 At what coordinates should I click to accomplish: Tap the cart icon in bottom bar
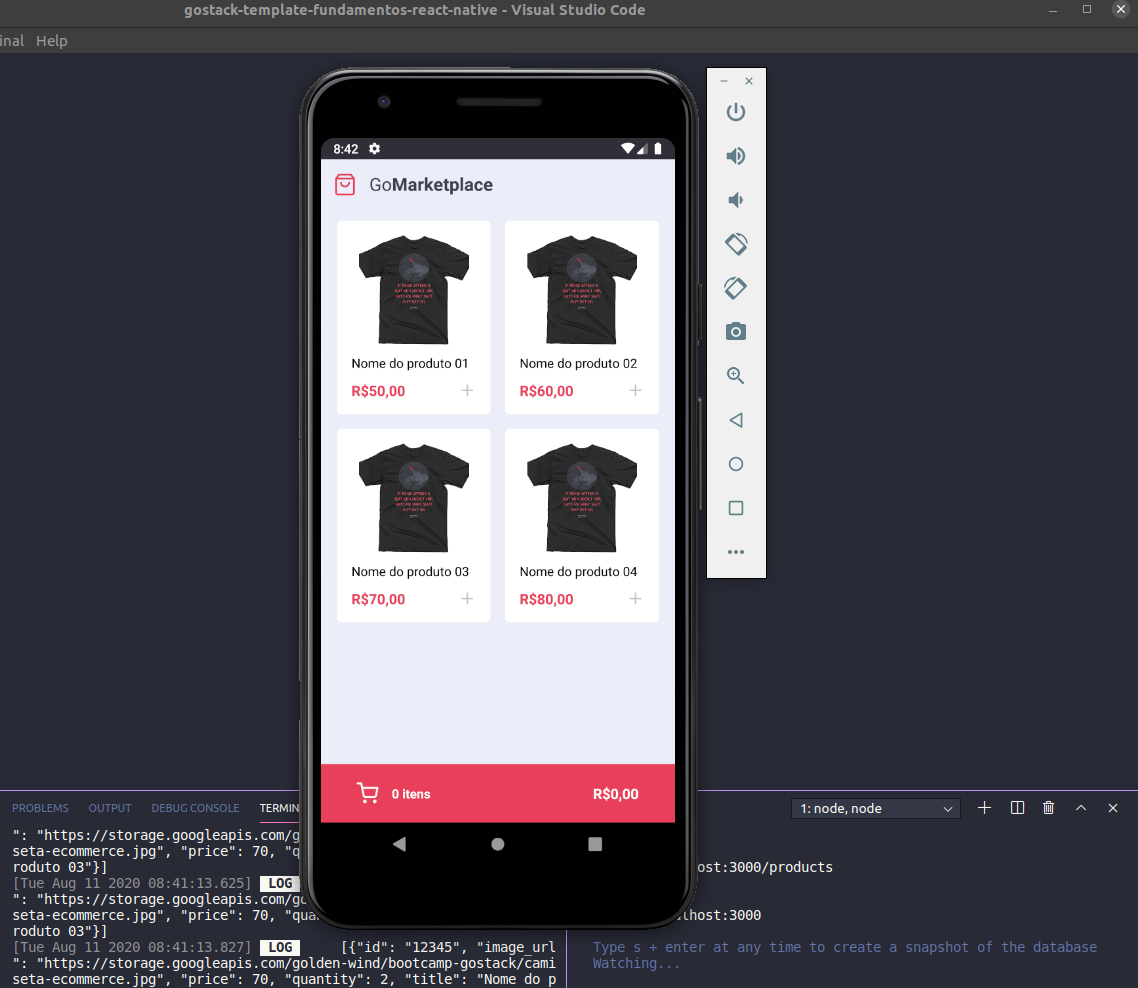pyautogui.click(x=368, y=793)
